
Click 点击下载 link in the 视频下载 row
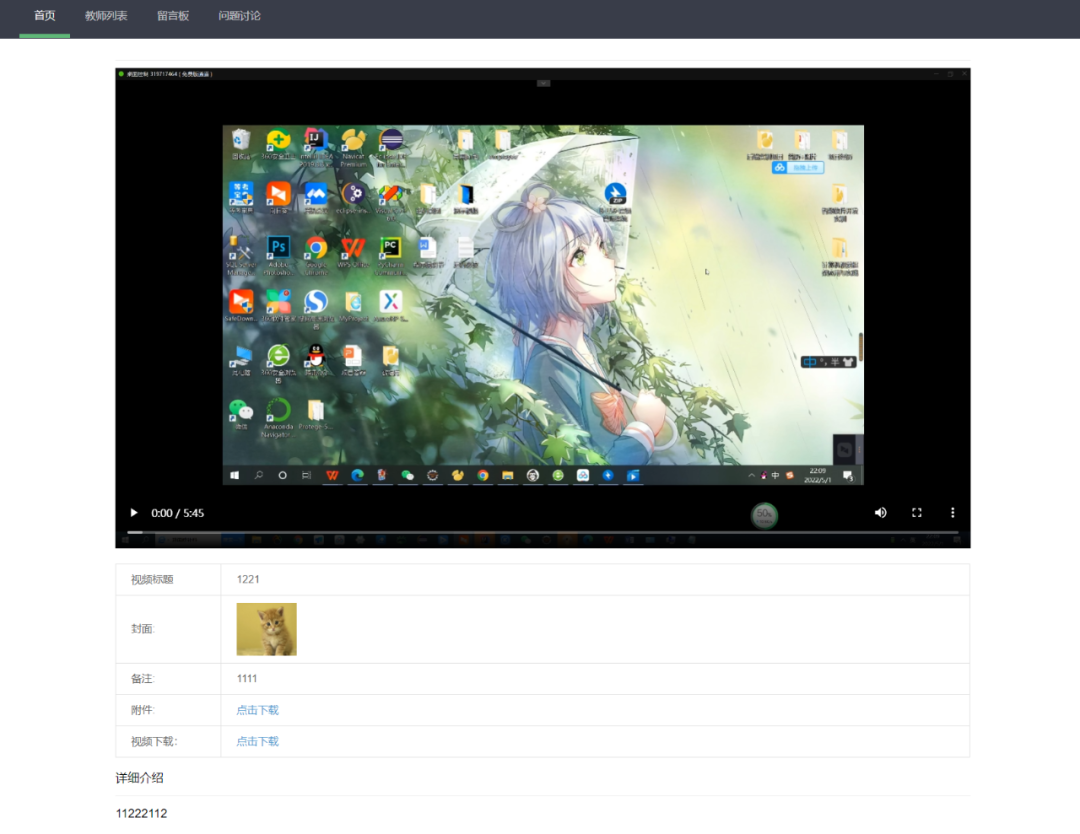coord(258,741)
